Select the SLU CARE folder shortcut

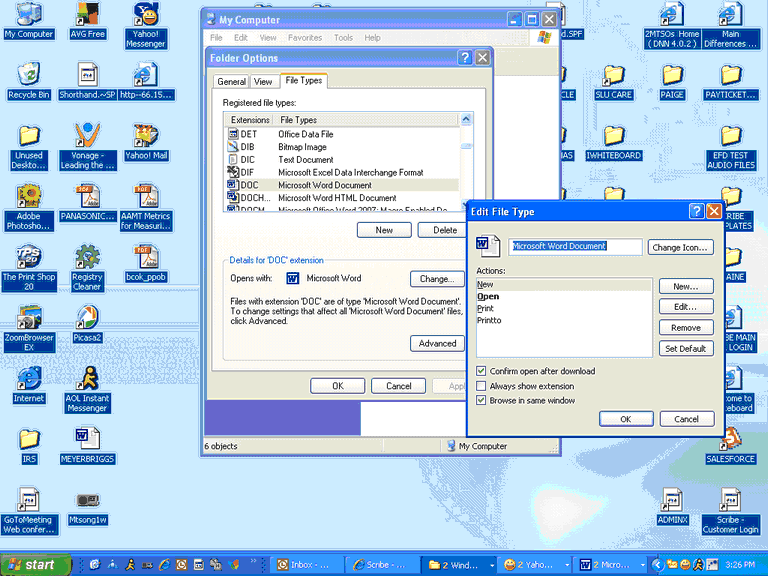[613, 81]
